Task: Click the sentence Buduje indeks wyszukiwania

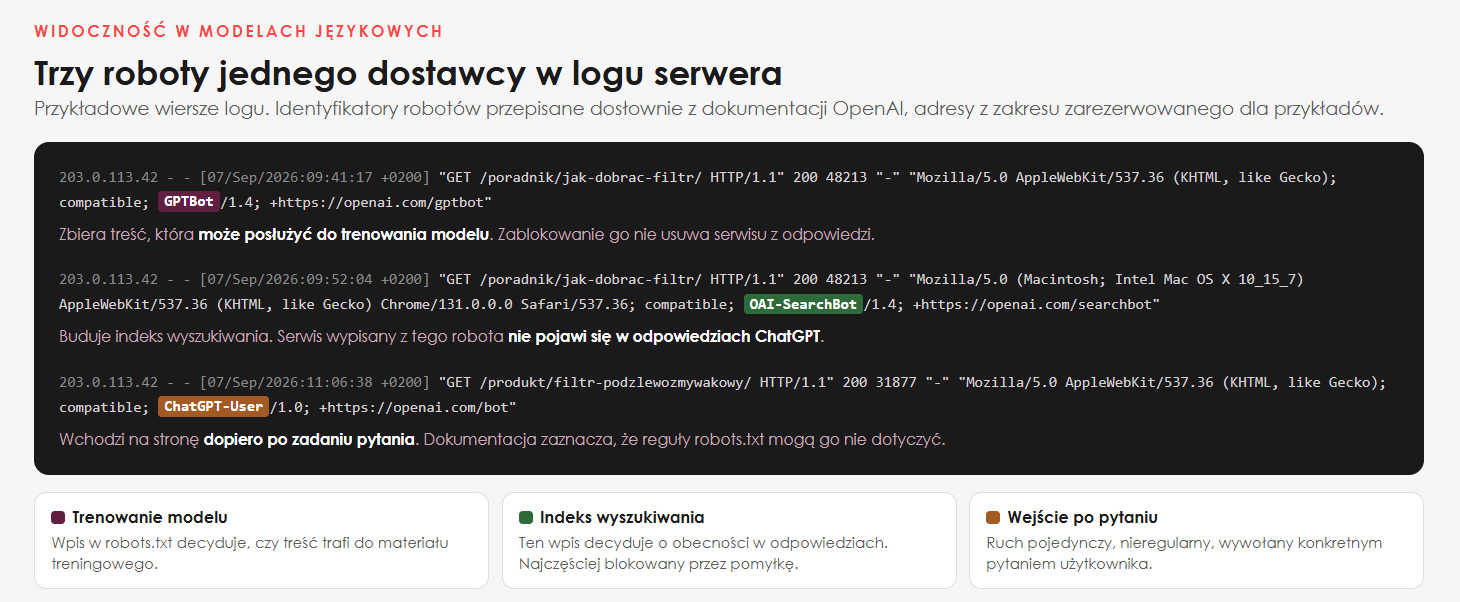Action: 165,337
